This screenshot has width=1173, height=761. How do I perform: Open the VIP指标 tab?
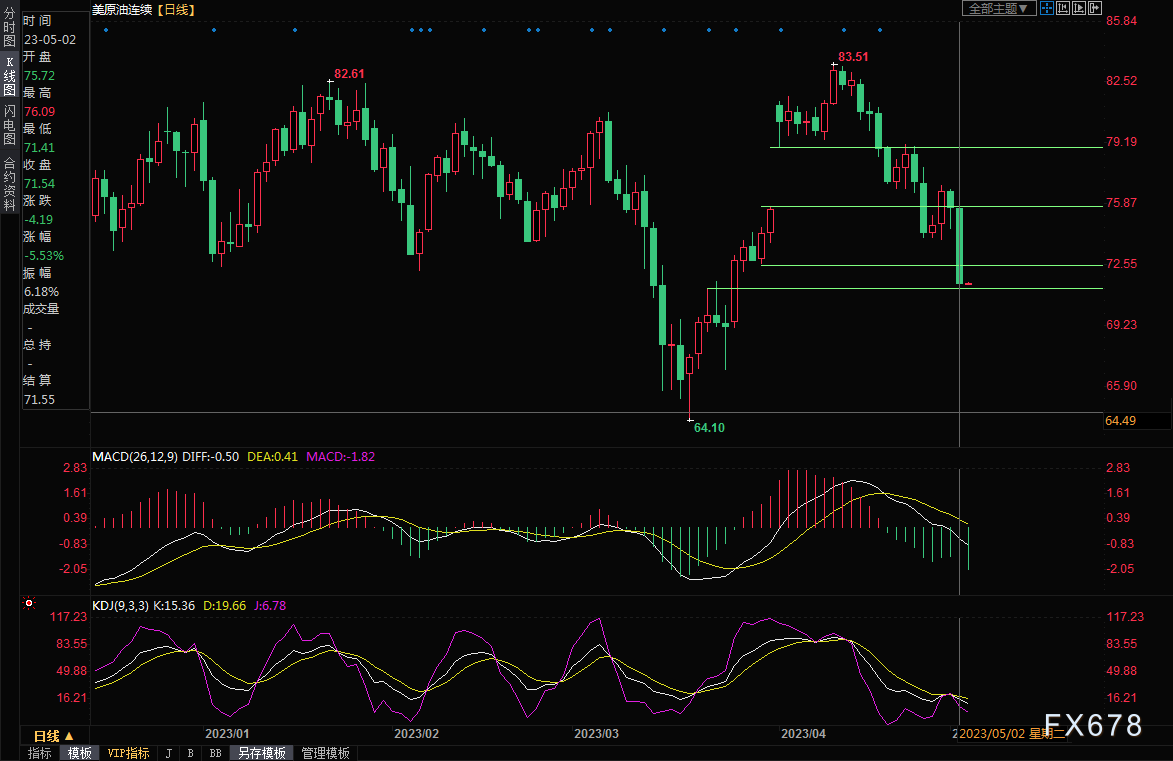128,753
